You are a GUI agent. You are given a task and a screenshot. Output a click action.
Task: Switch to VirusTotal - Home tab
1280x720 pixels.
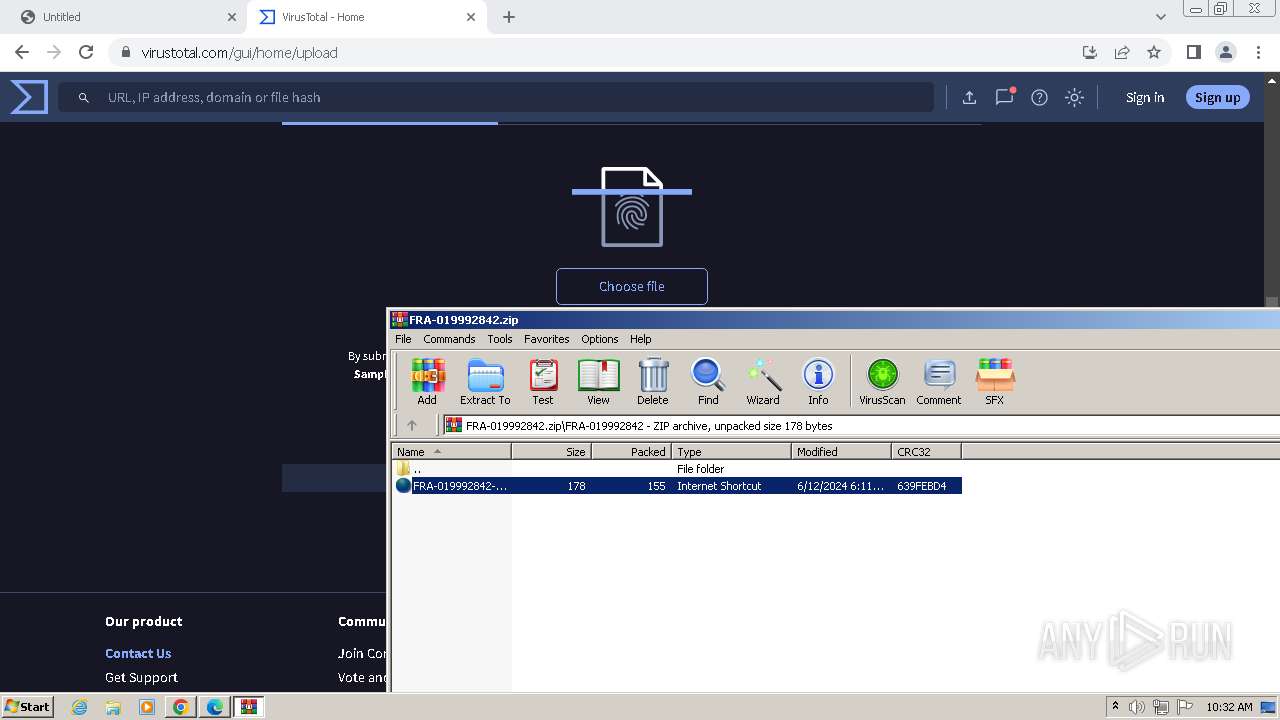(365, 17)
